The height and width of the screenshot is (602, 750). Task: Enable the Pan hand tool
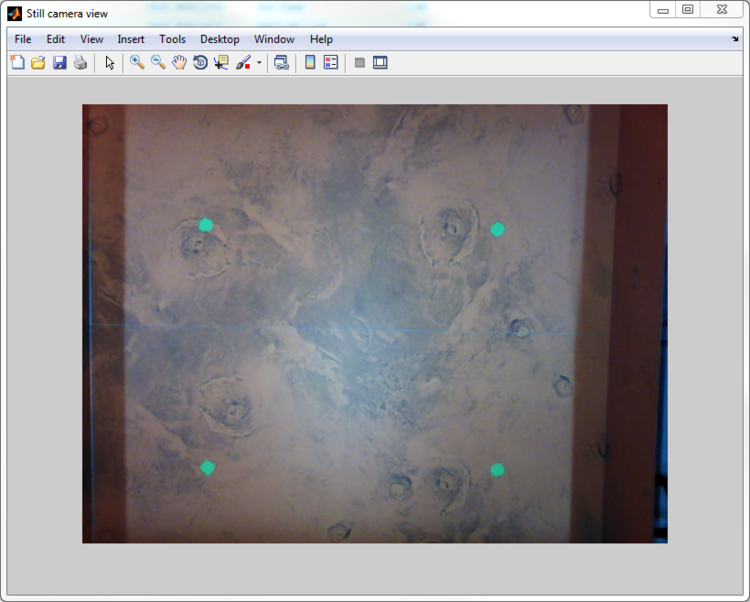[179, 63]
